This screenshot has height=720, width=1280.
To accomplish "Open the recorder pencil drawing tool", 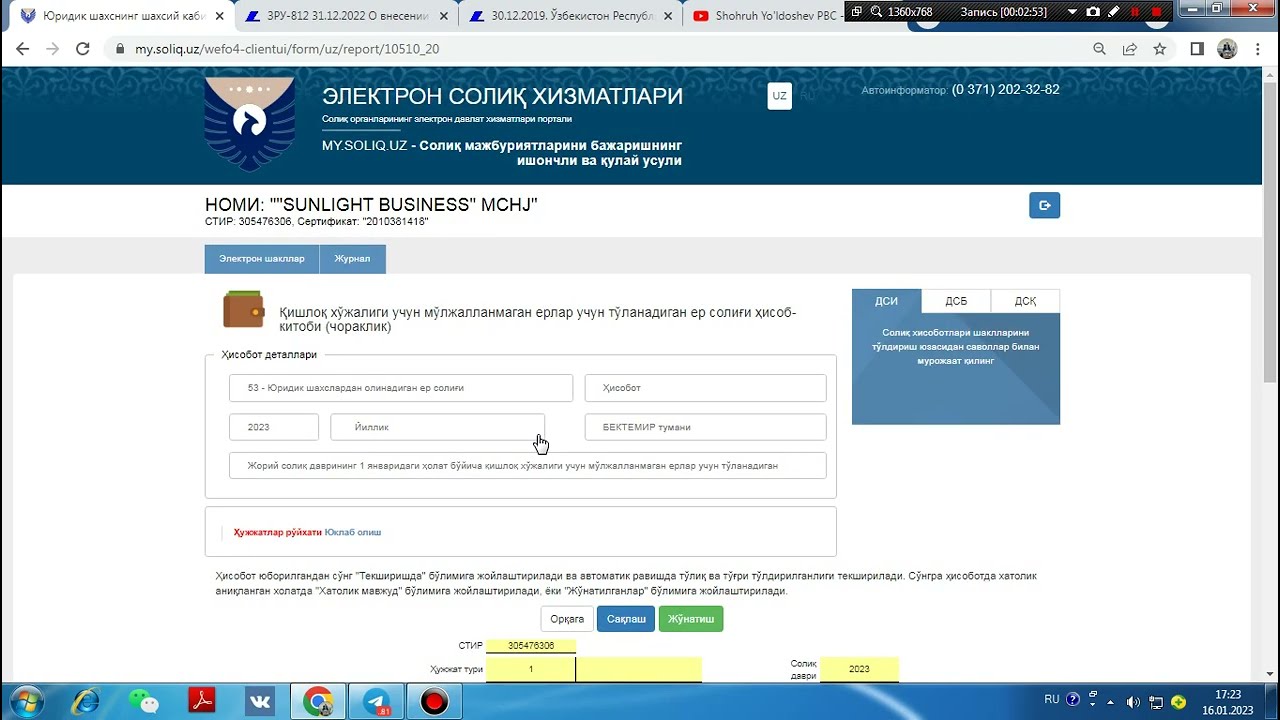I will coord(1114,12).
